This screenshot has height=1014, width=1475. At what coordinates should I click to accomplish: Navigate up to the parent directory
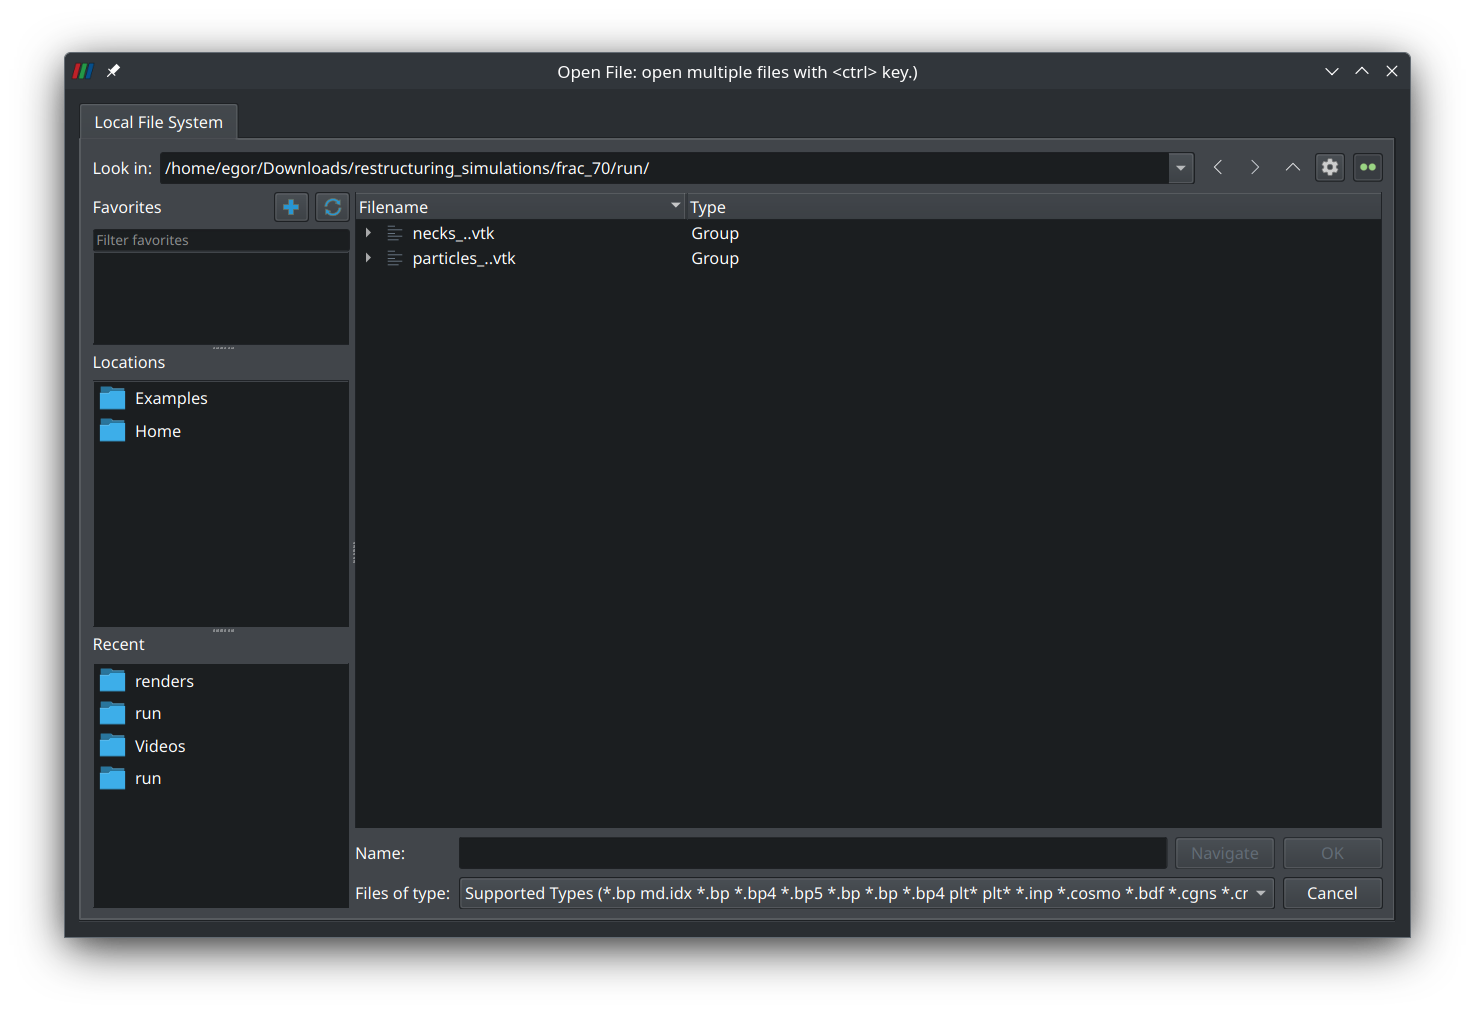[x=1292, y=167]
